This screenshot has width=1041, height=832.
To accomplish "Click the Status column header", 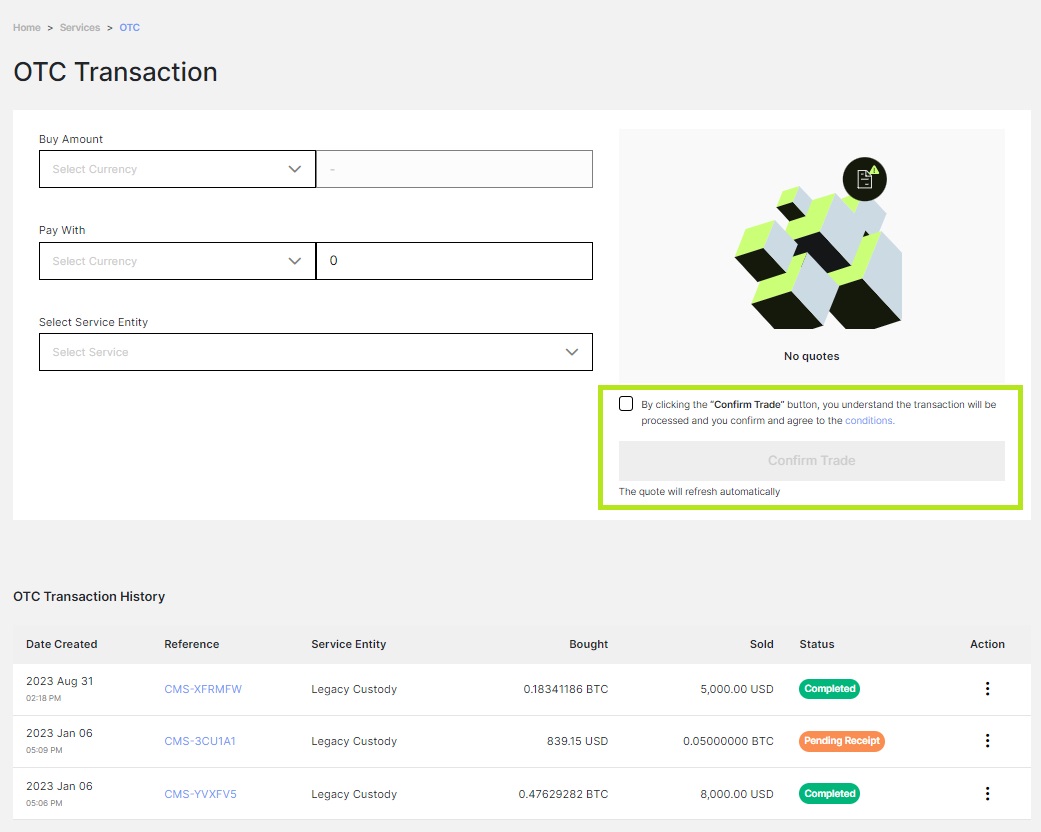I will (x=817, y=644).
